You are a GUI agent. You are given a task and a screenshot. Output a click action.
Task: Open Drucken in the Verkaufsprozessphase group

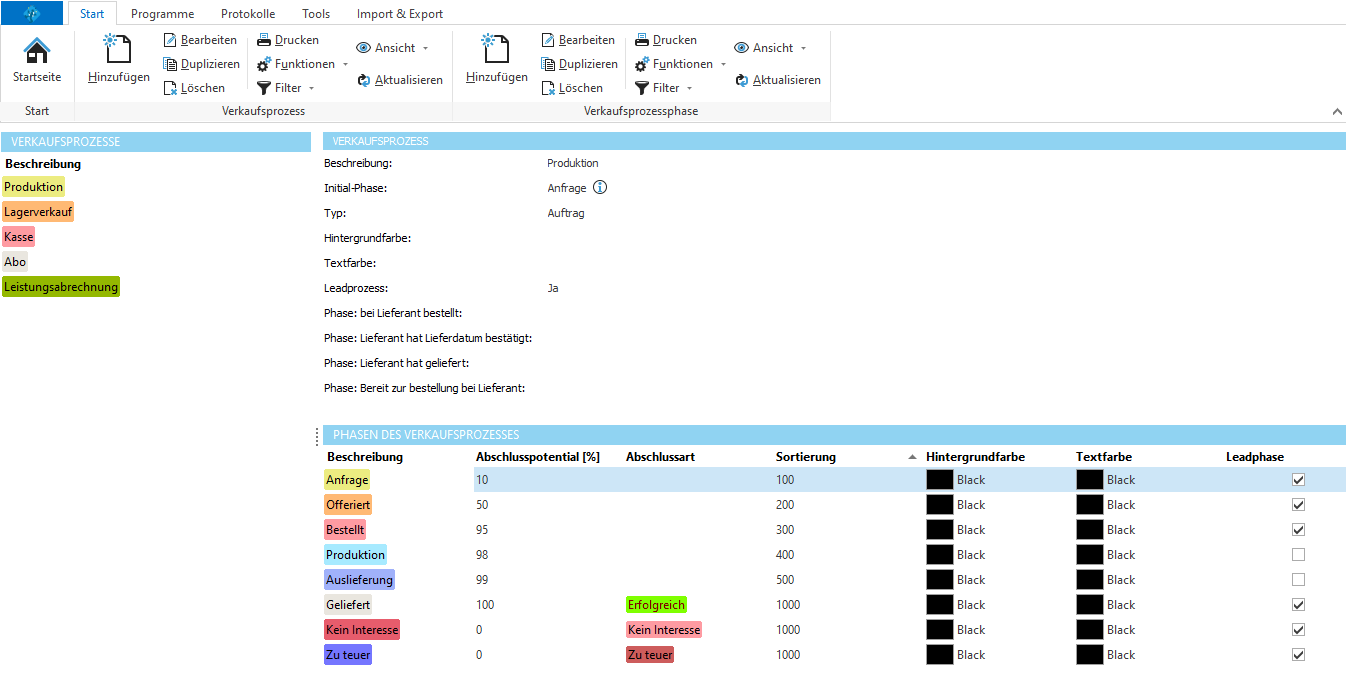pos(666,39)
